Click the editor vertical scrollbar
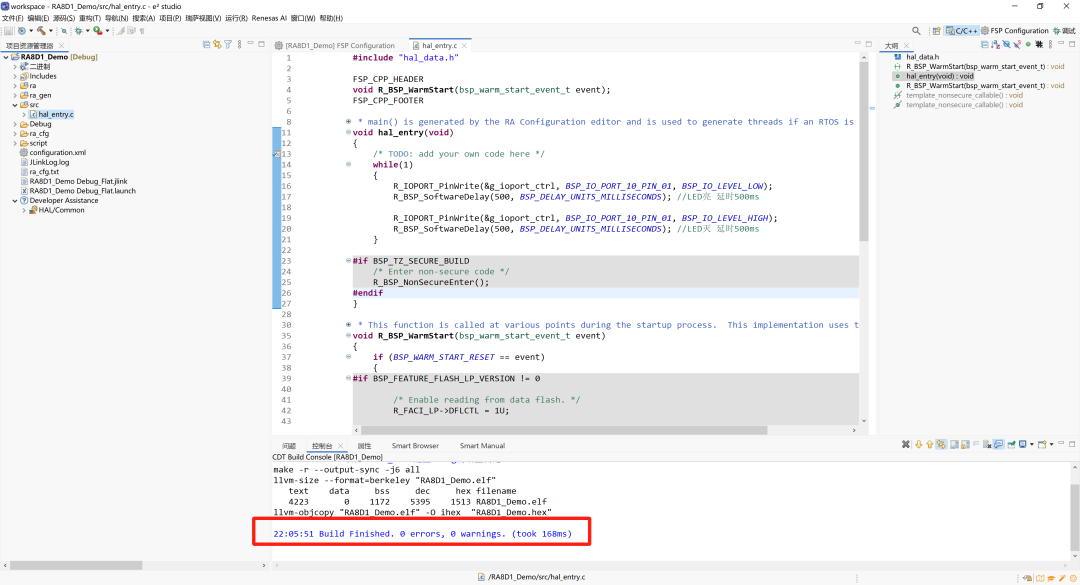 [864, 152]
